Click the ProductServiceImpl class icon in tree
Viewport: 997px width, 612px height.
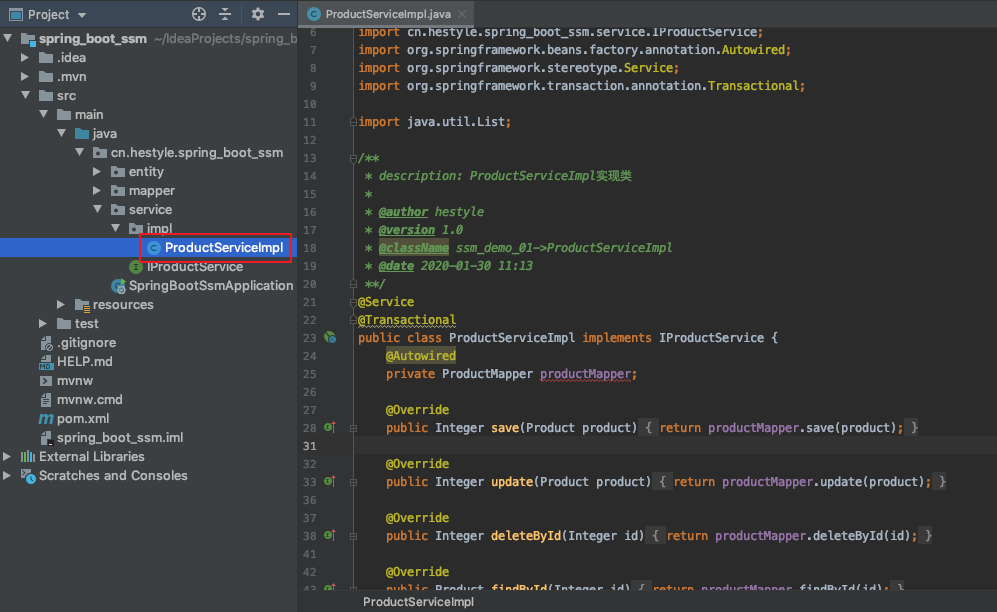[153, 248]
